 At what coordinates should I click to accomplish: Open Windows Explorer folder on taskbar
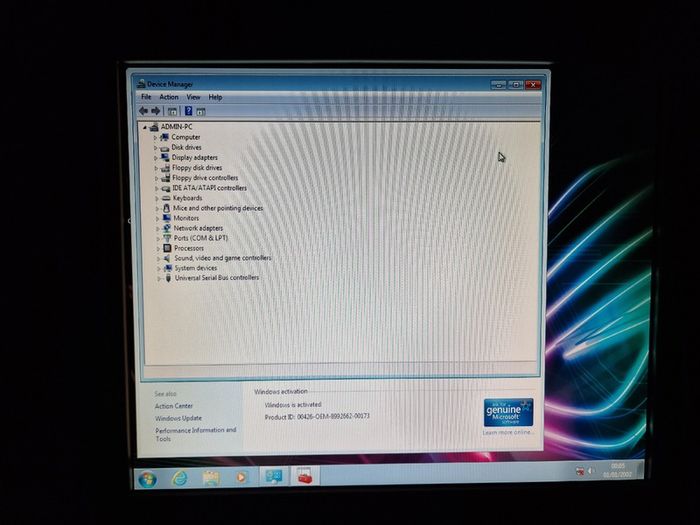[x=211, y=478]
